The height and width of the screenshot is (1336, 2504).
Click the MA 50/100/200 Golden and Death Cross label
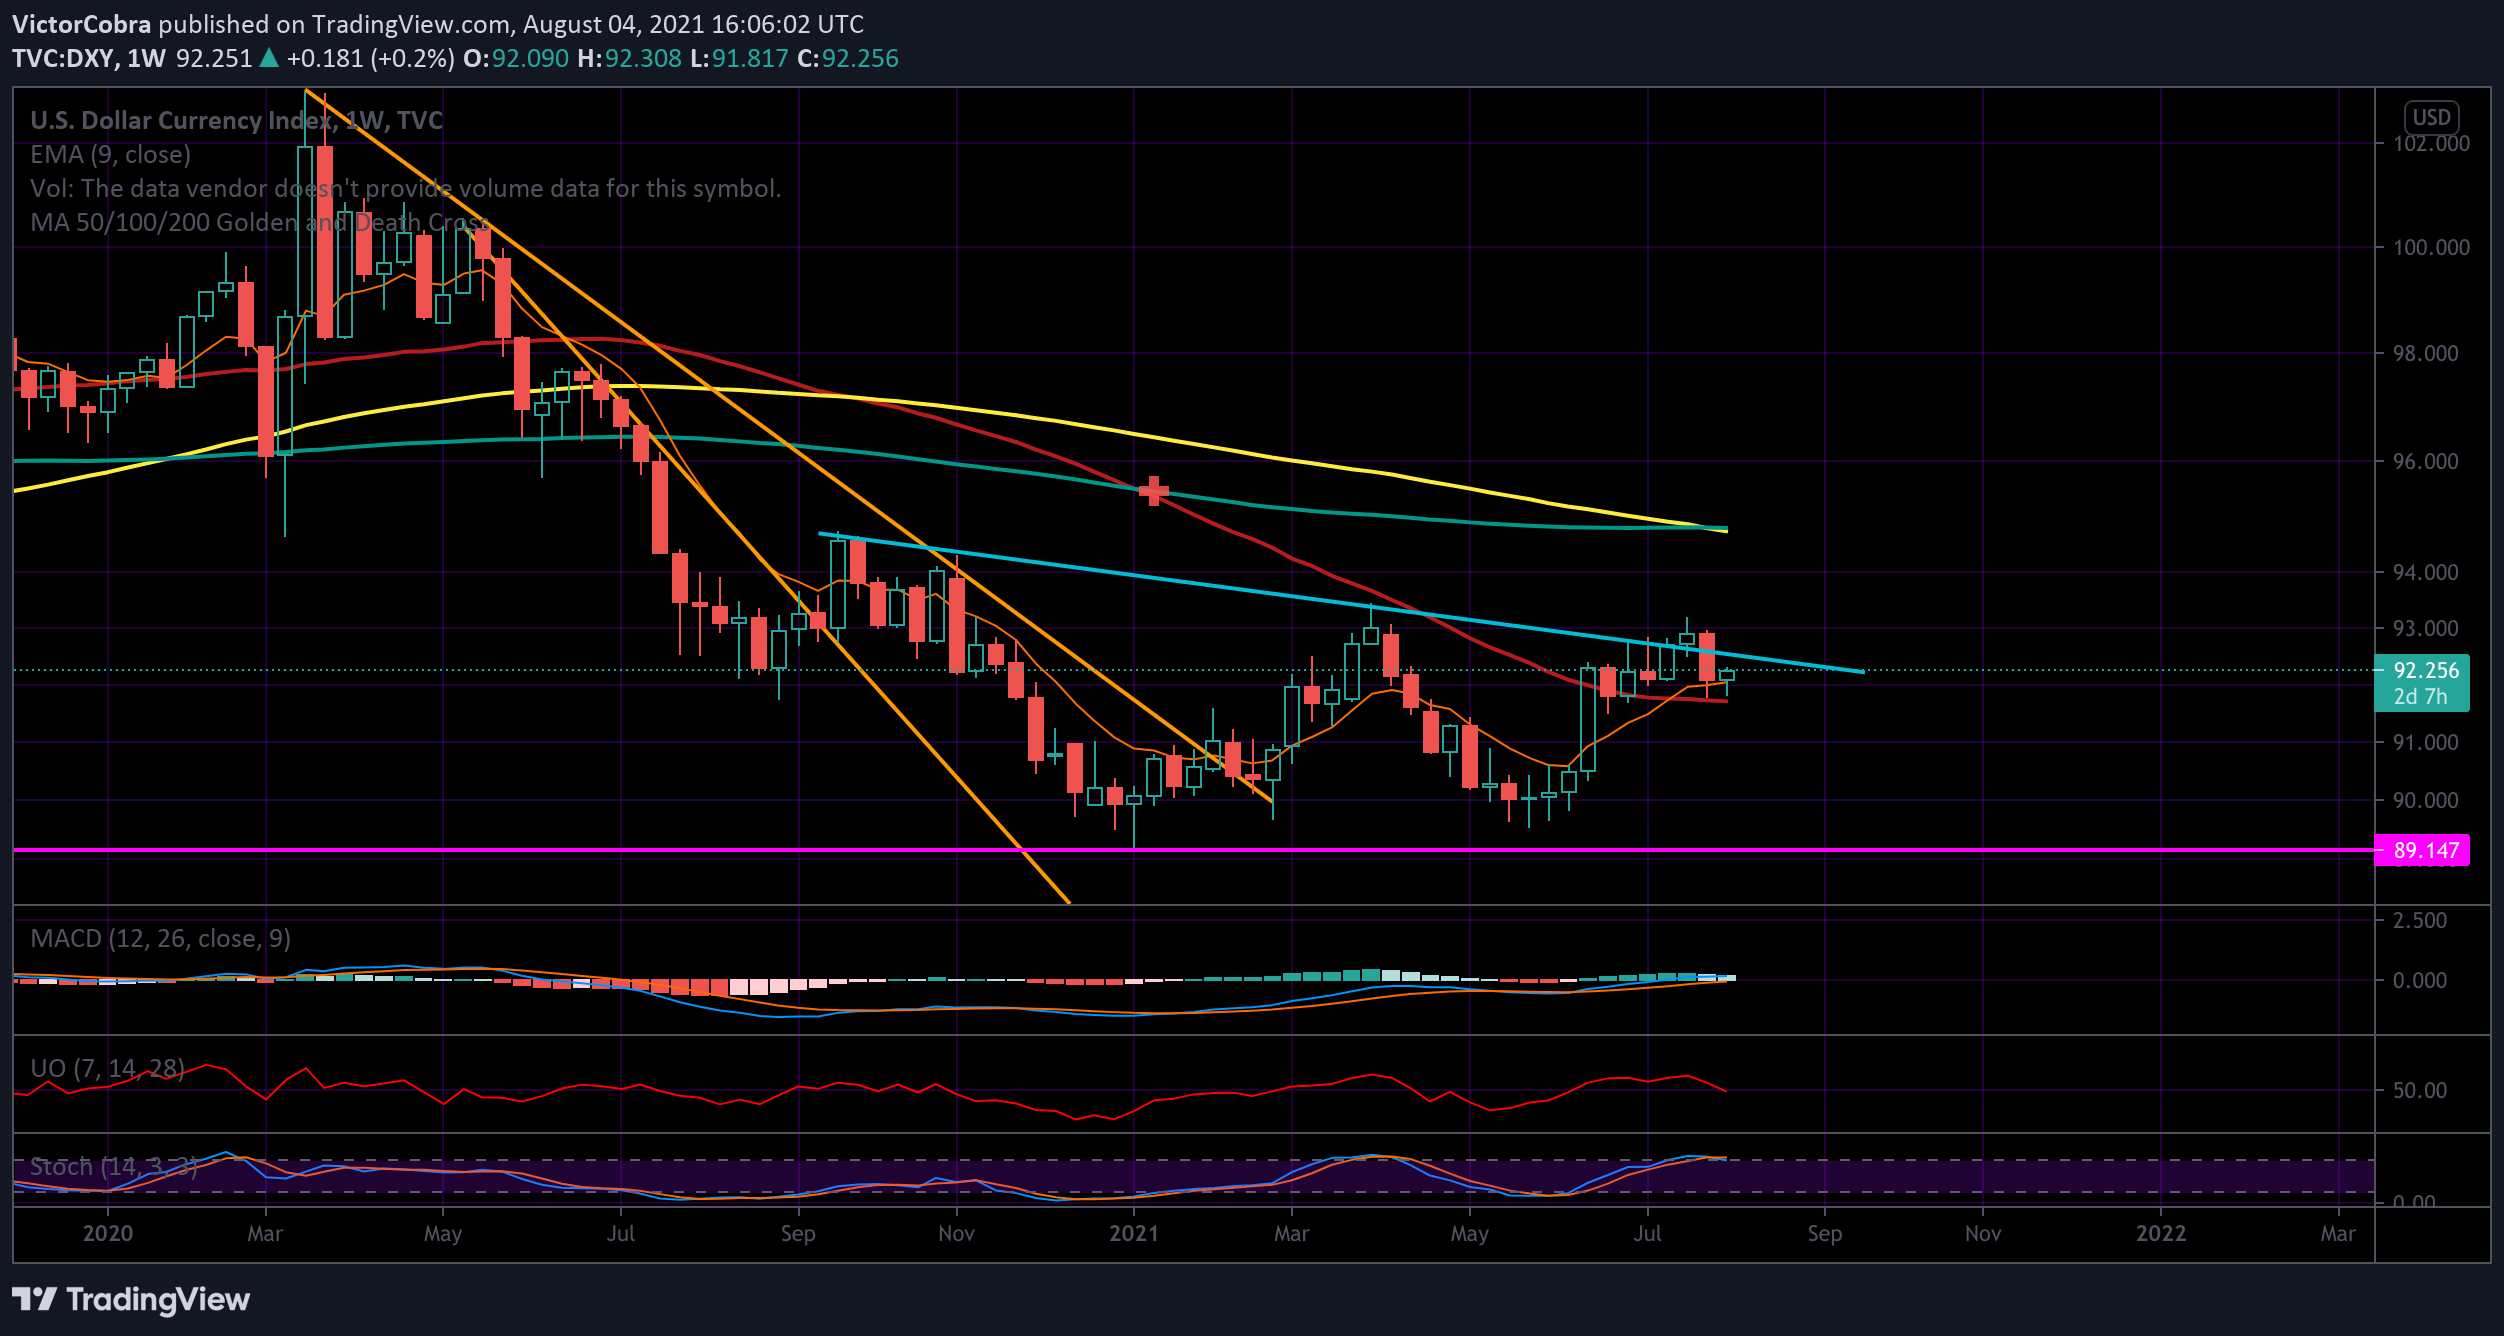(x=260, y=222)
